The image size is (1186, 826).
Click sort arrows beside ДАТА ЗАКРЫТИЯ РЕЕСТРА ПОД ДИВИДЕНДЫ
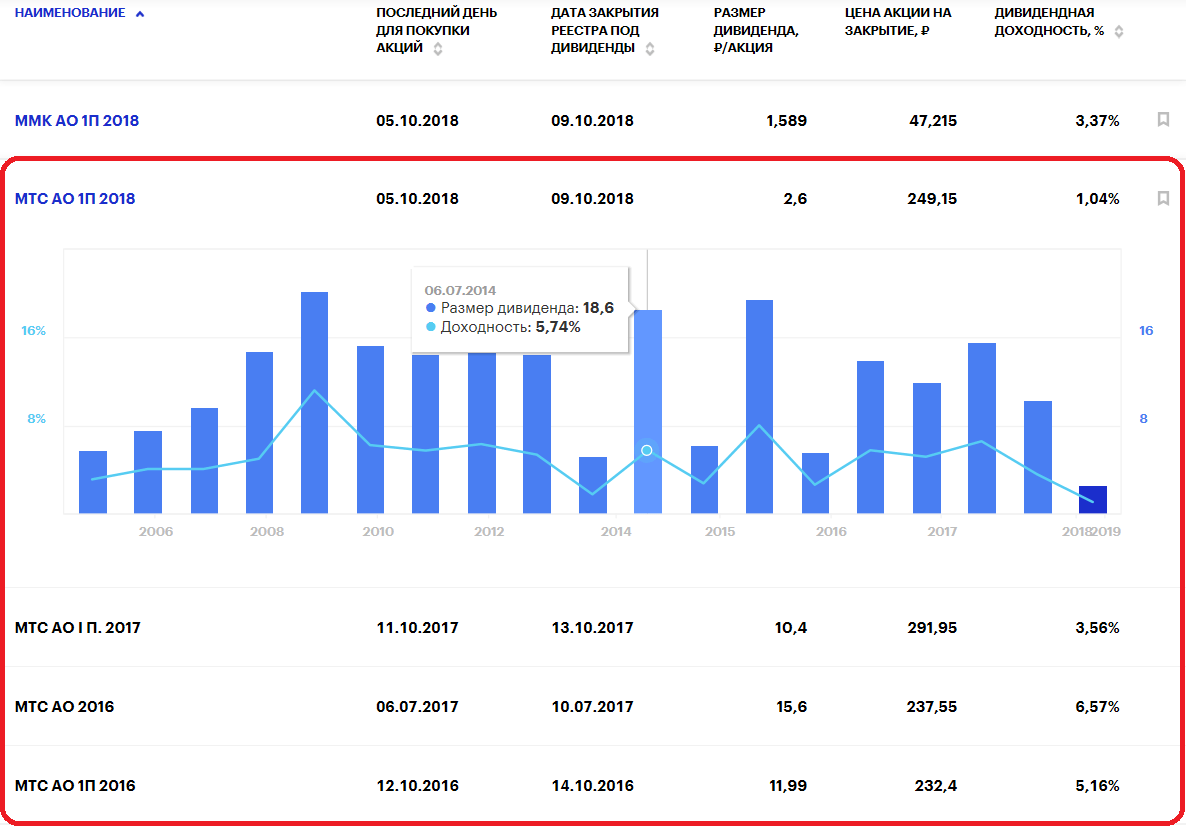[650, 49]
